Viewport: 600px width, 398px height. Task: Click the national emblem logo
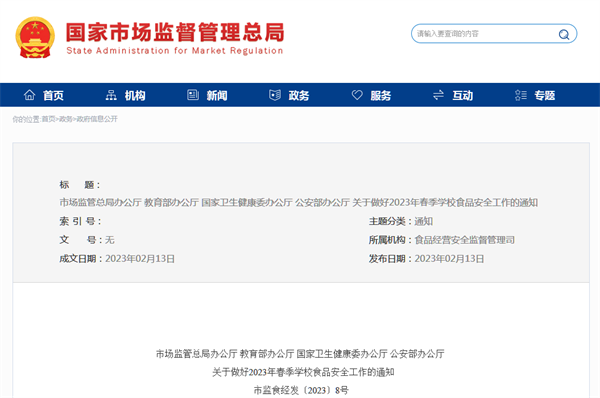pyautogui.click(x=35, y=37)
